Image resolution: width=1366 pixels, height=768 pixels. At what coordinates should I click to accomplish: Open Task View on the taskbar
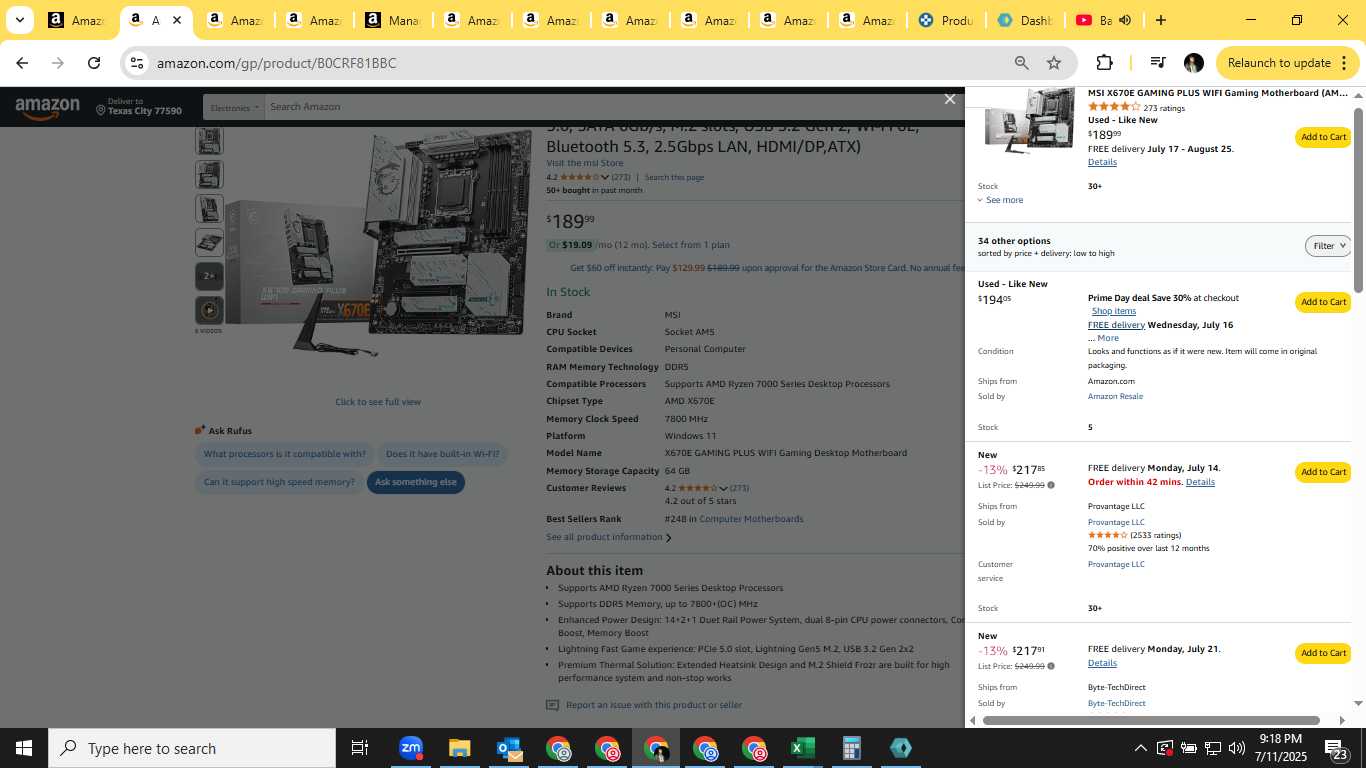pyautogui.click(x=360, y=748)
